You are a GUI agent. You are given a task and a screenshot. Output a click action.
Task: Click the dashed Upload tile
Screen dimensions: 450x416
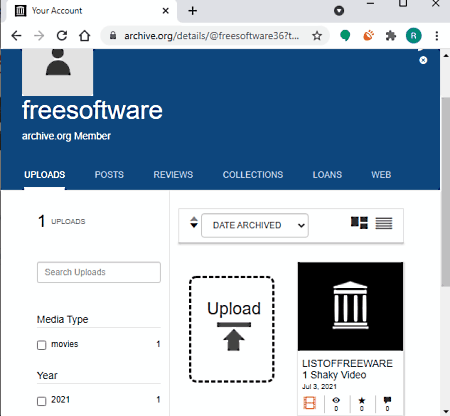[x=232, y=329]
